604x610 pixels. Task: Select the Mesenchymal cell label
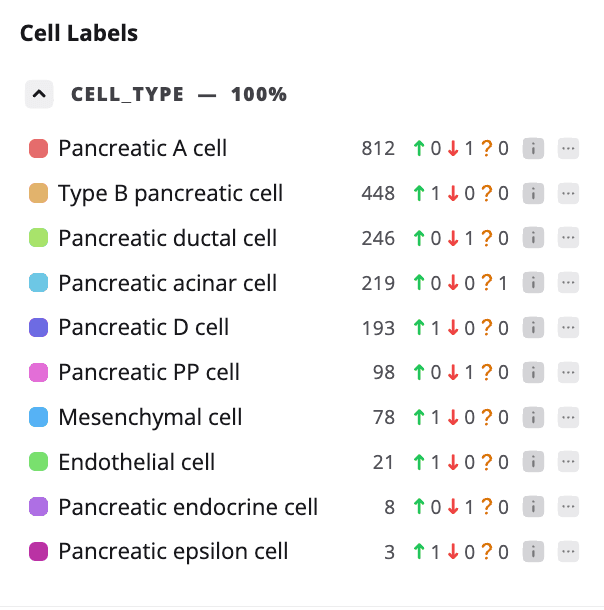coord(150,418)
